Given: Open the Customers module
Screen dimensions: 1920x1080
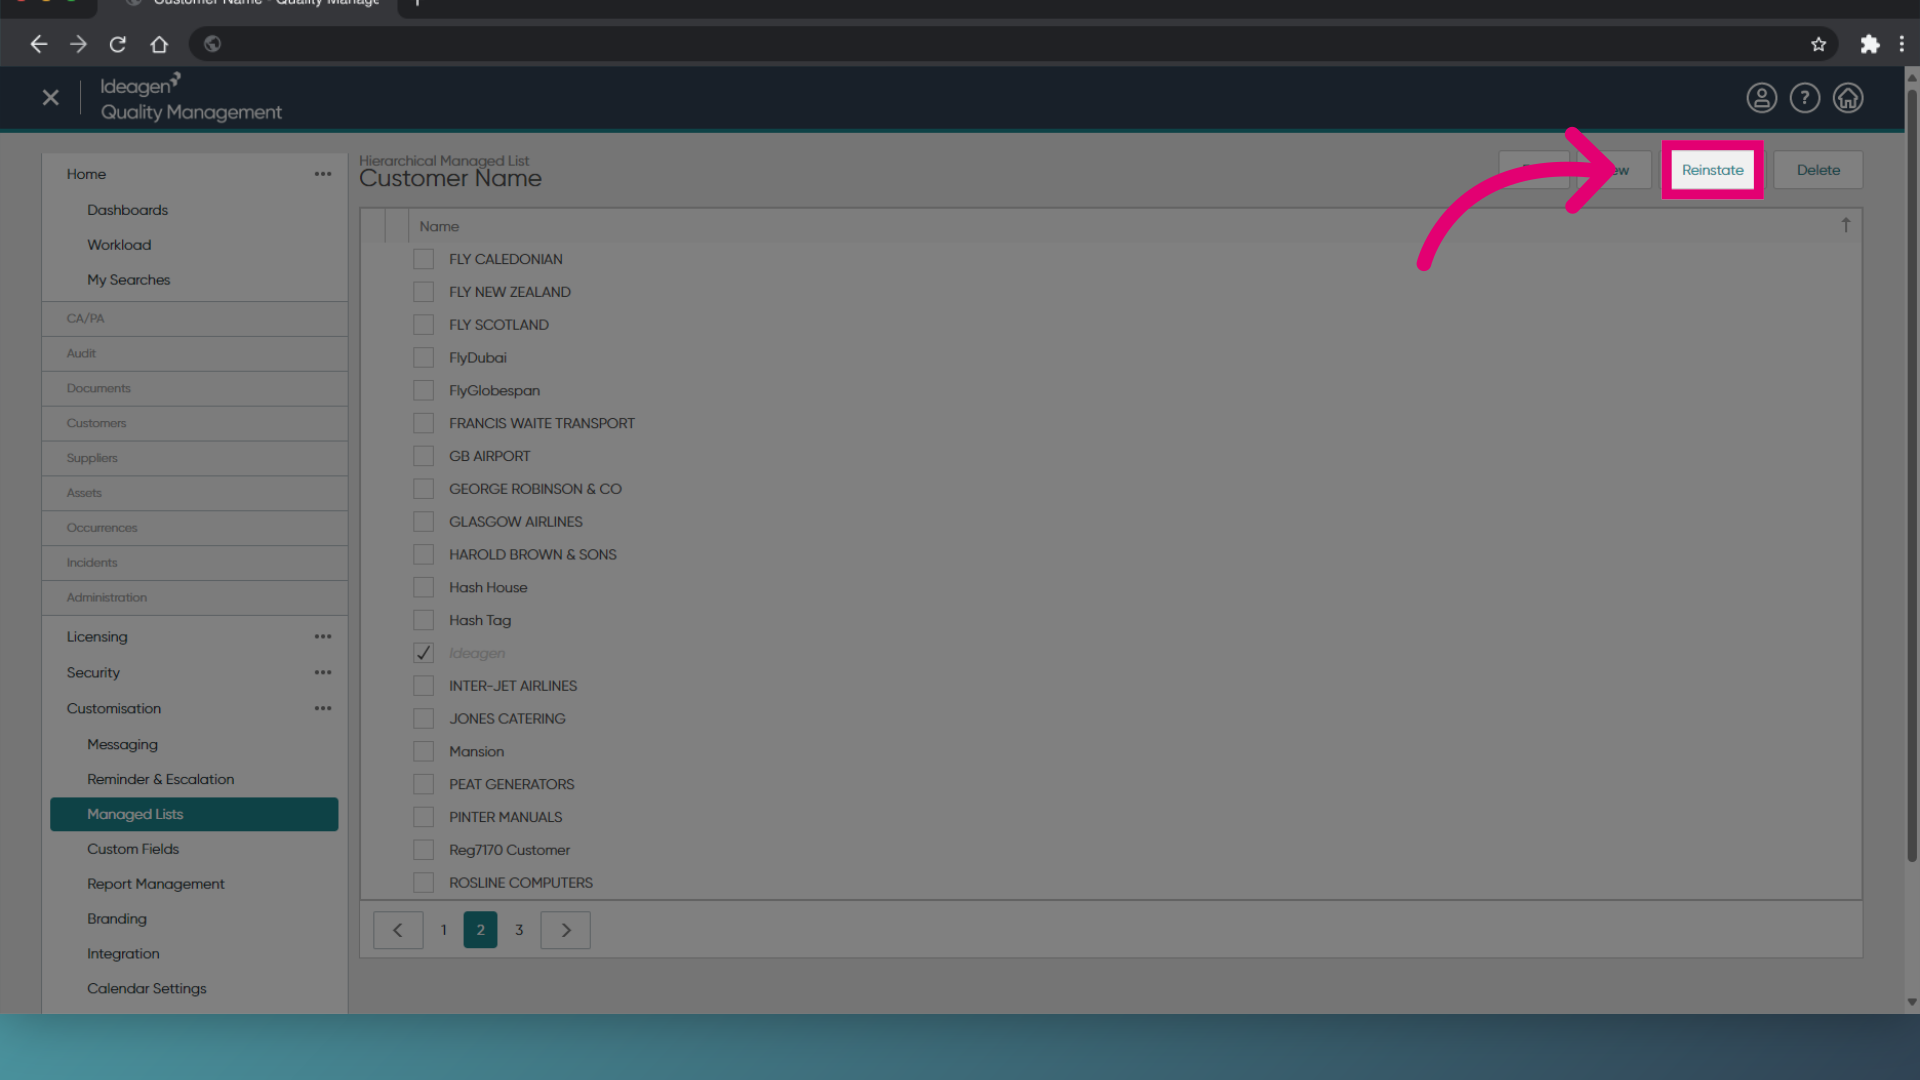Looking at the screenshot, I should pos(195,424).
